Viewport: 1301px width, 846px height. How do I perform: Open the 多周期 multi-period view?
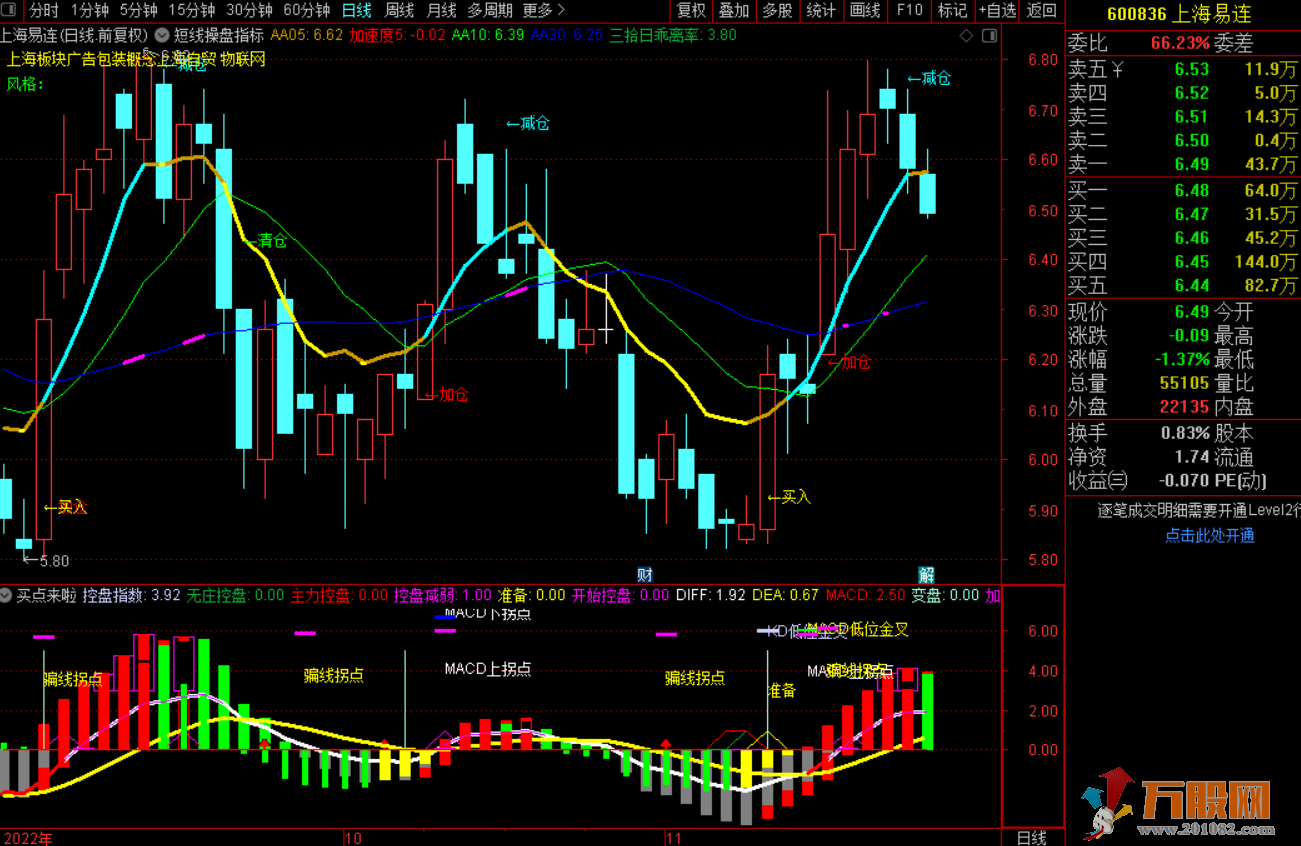click(490, 11)
